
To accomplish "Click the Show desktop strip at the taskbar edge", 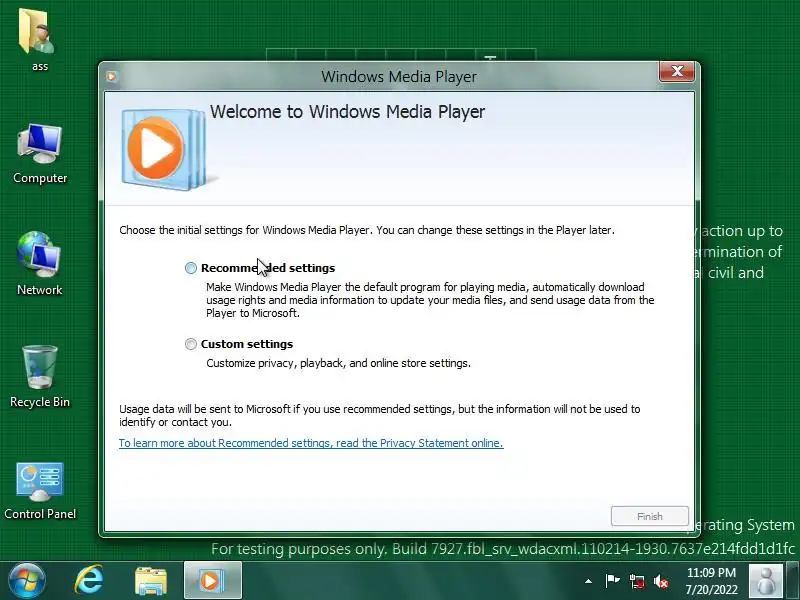I will [792, 581].
